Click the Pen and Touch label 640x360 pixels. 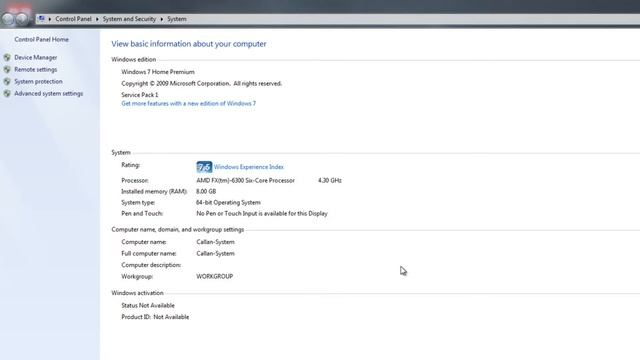pyautogui.click(x=142, y=213)
